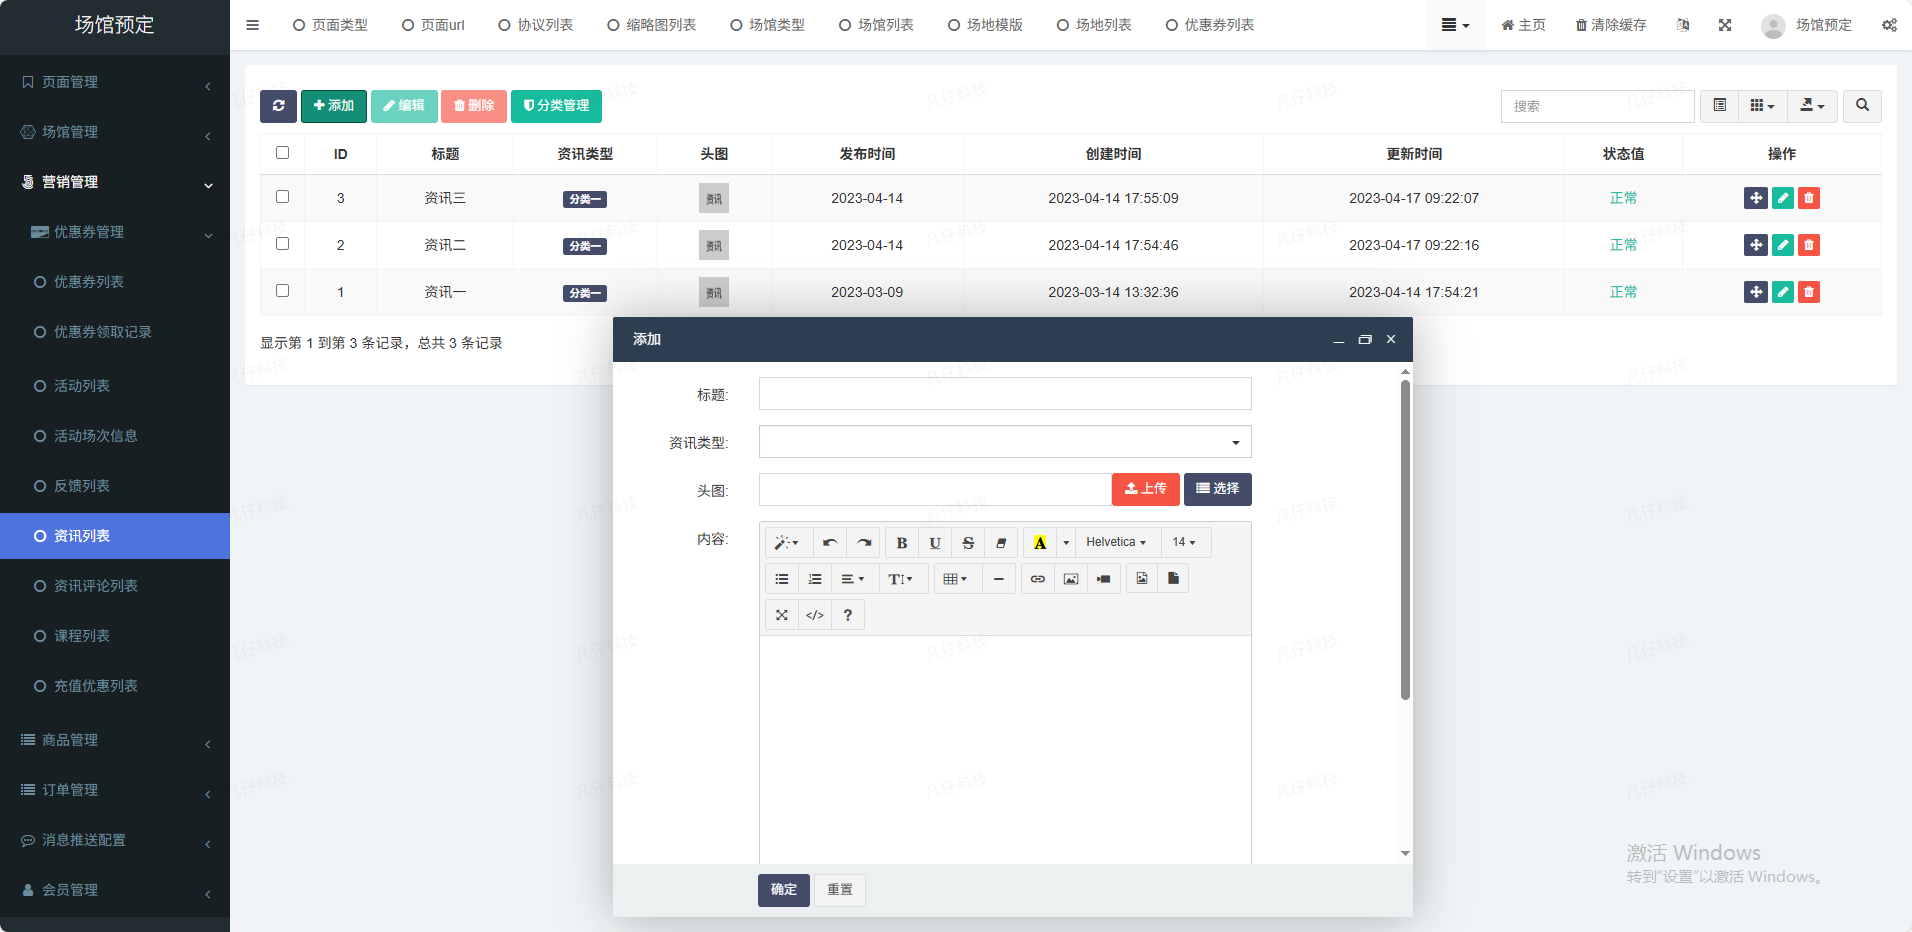Open the 资讯类型 dropdown in the form
1912x932 pixels.
tap(1004, 442)
